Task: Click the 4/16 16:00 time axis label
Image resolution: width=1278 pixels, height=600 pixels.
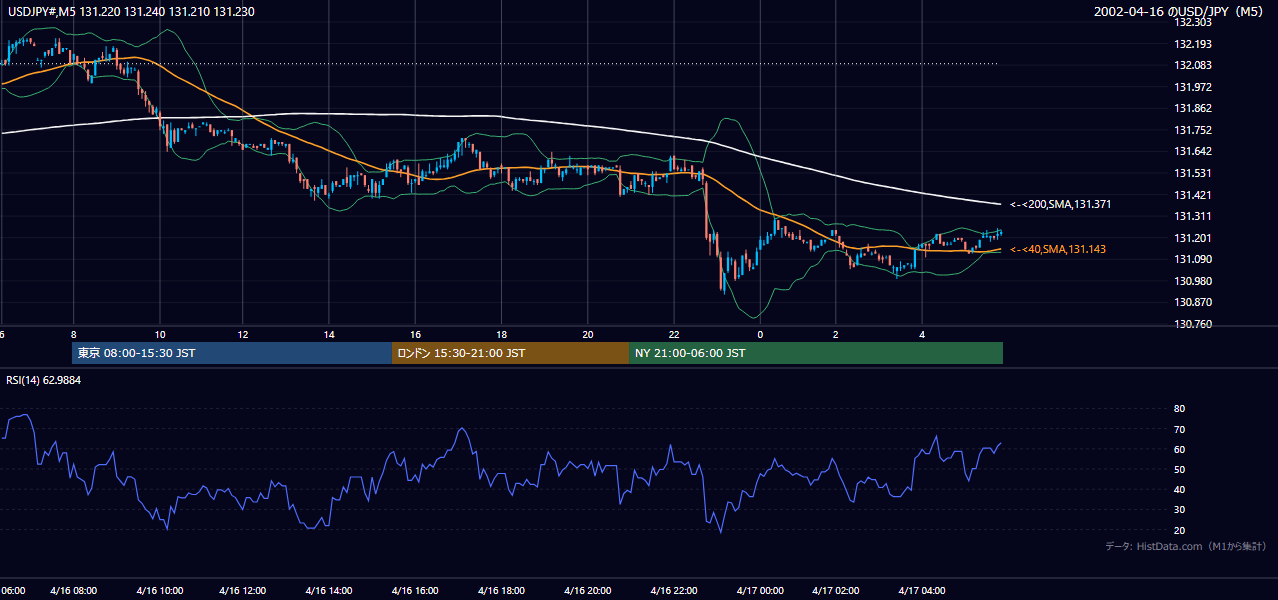Action: coord(414,591)
